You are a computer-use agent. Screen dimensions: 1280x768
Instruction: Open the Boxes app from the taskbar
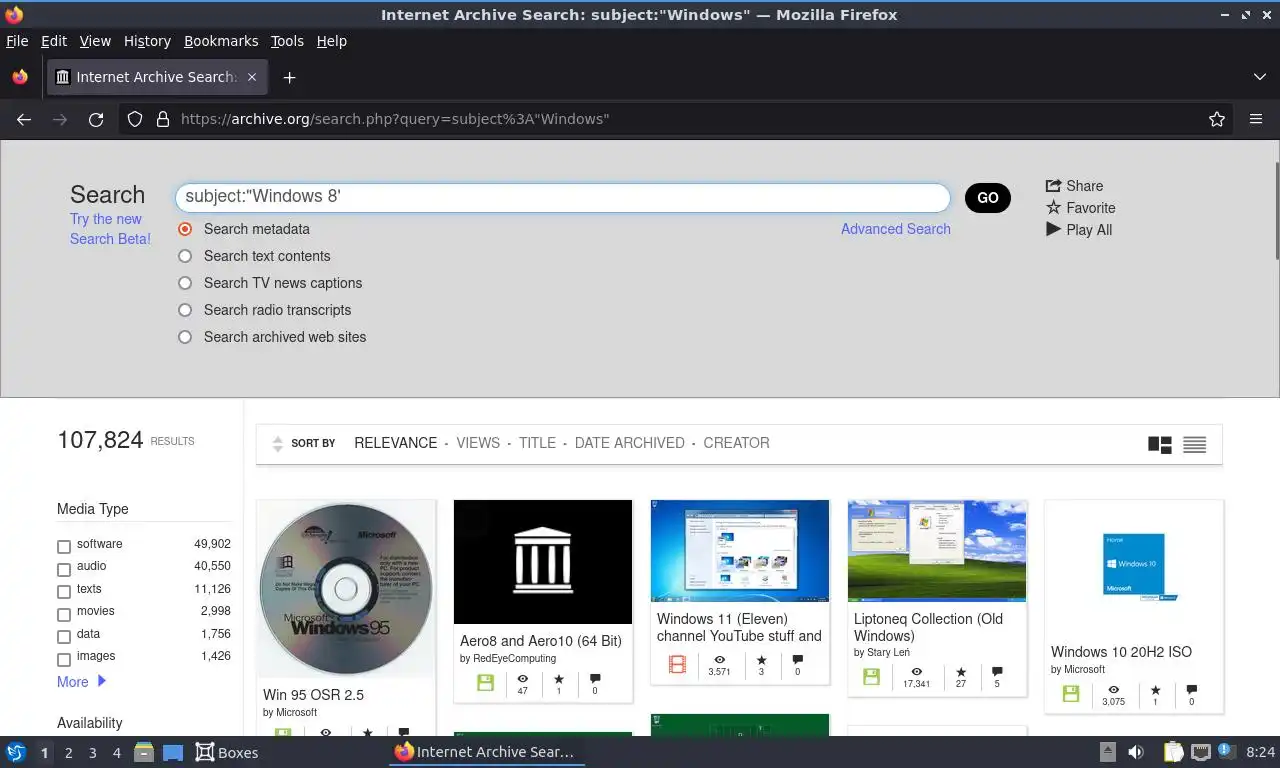227,752
